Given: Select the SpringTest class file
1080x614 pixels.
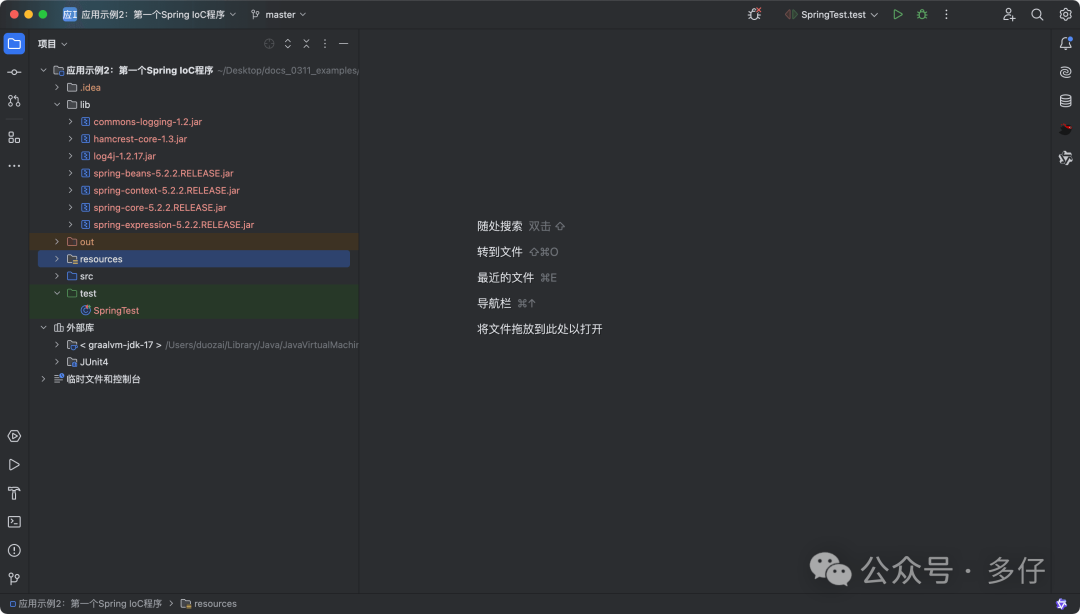Looking at the screenshot, I should (x=116, y=311).
